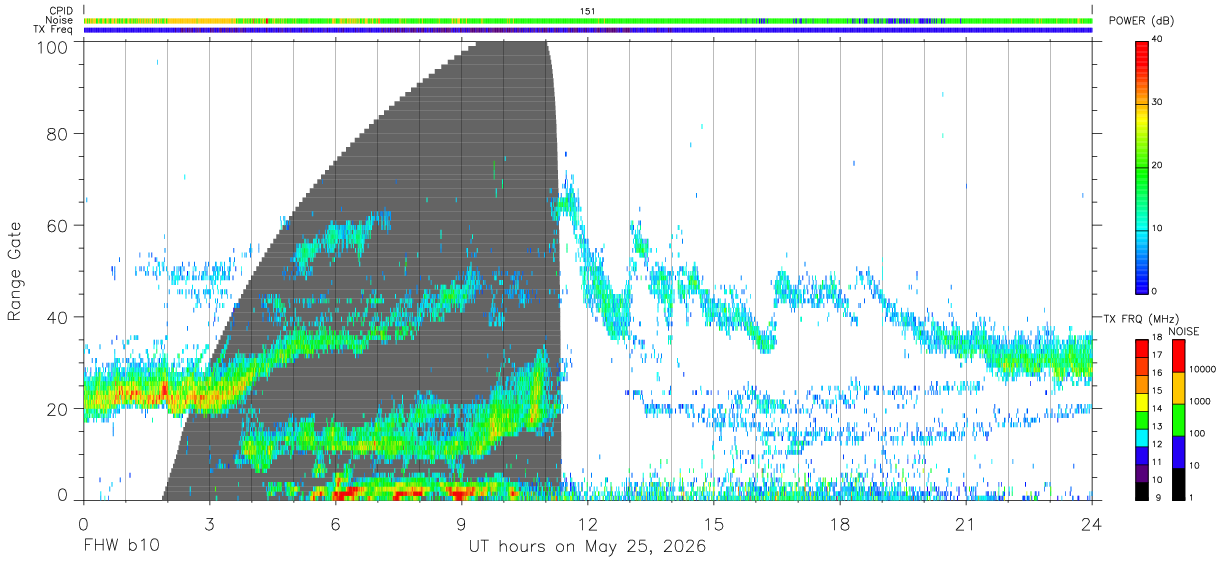Click the POWER (dB) legend title

pyautogui.click(x=1141, y=21)
